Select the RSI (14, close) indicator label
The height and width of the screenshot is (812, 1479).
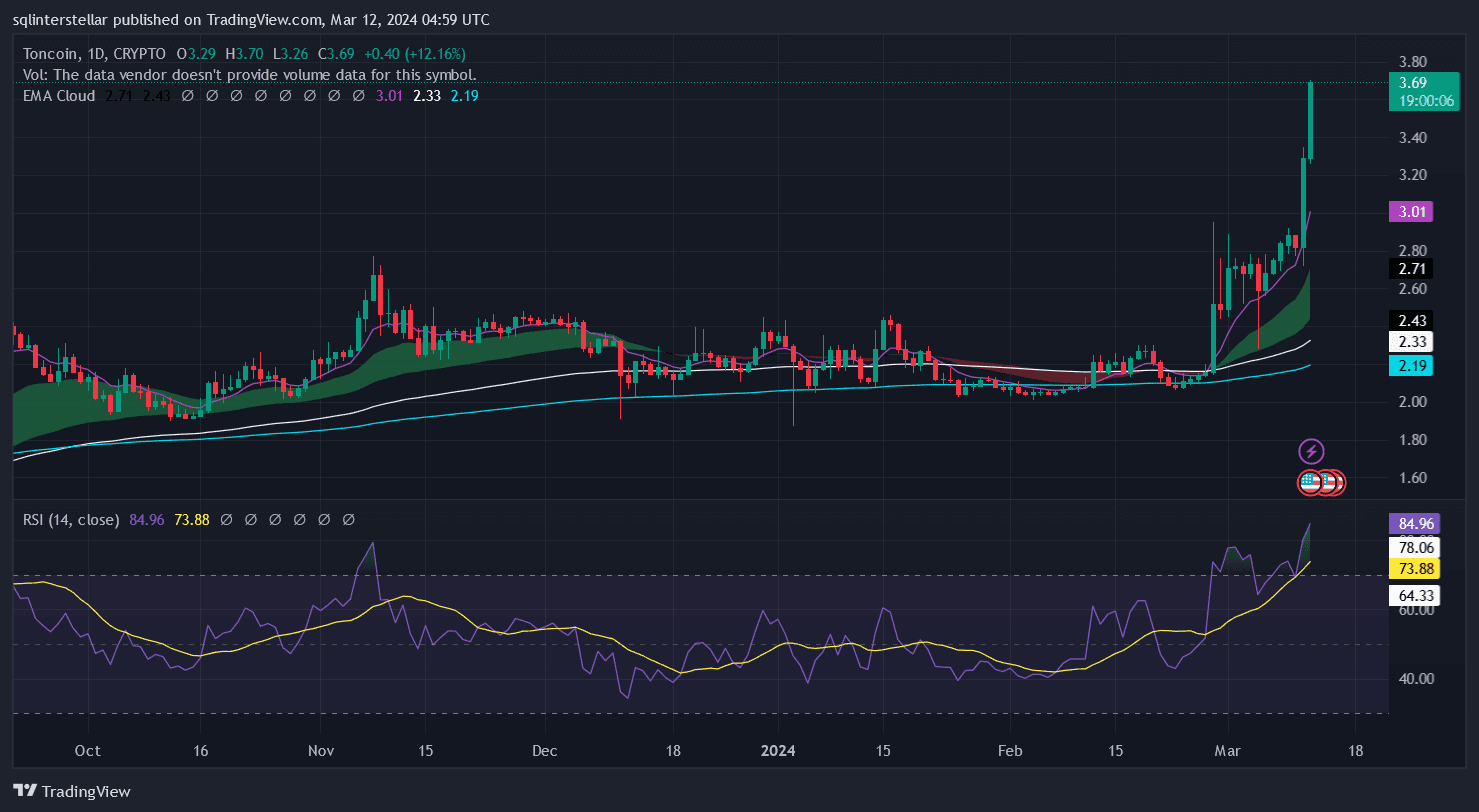71,520
